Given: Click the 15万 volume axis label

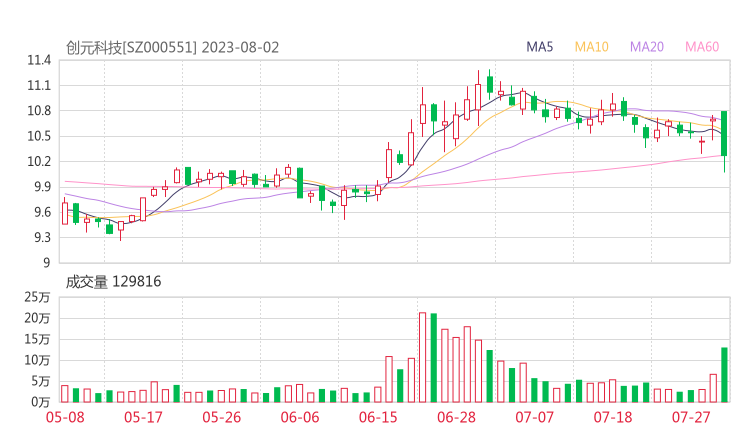Looking at the screenshot, I should 37,339.
